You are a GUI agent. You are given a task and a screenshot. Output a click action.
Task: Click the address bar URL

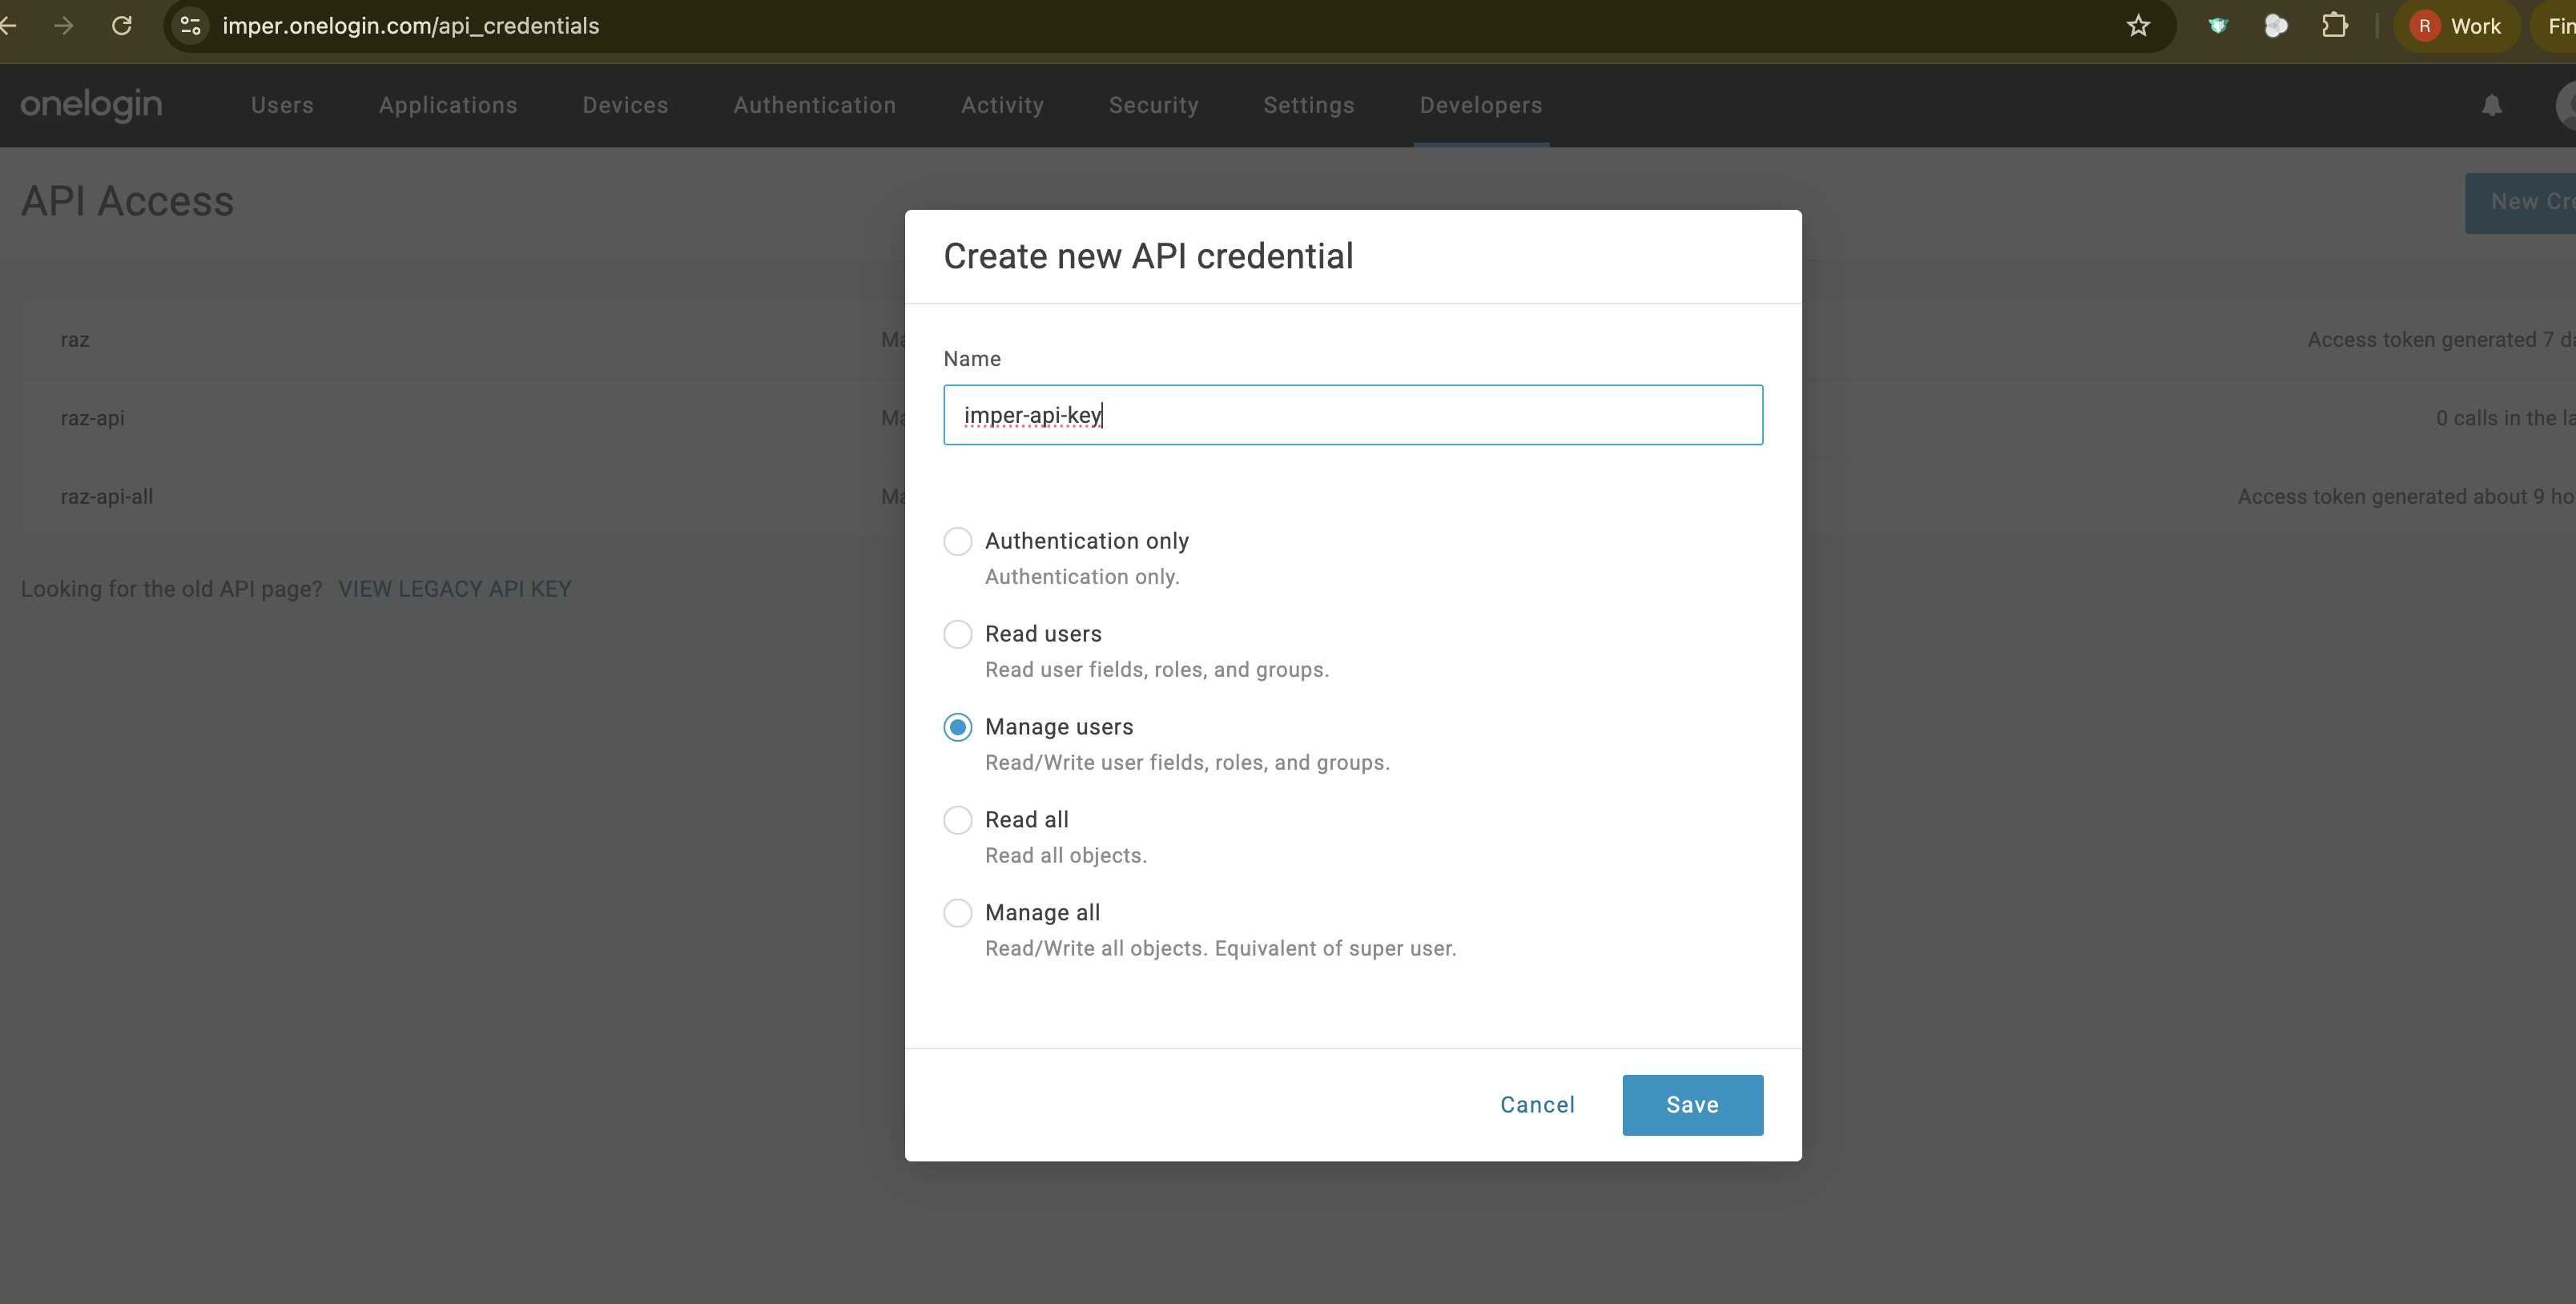411,26
